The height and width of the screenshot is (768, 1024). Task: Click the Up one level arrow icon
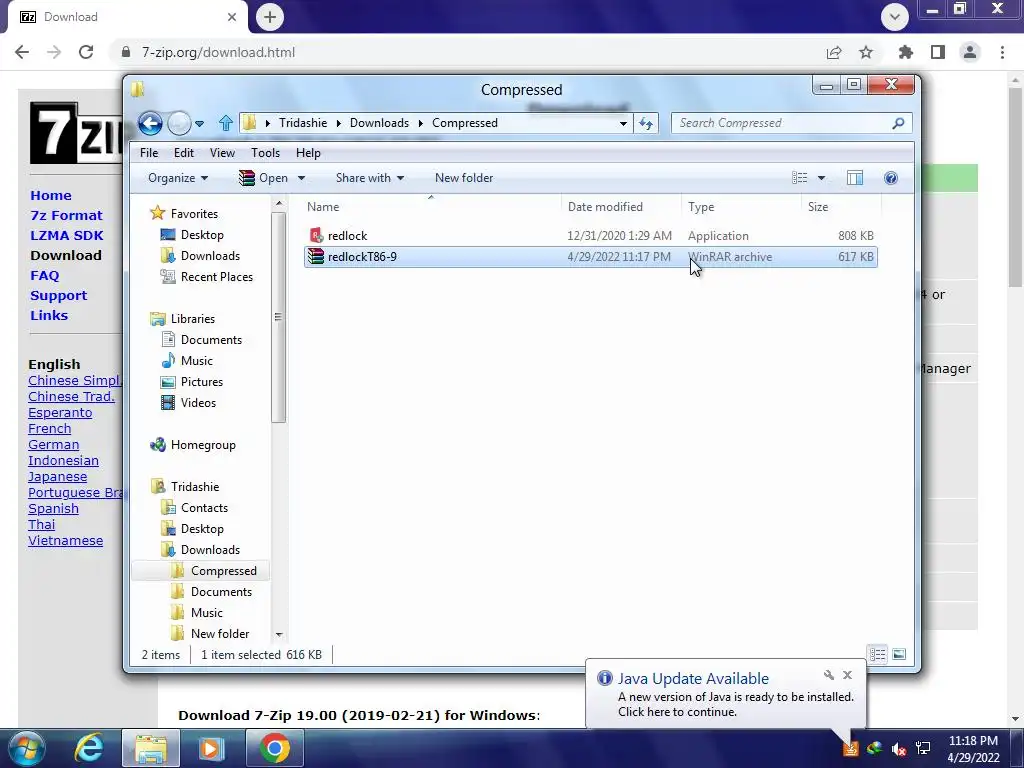225,123
